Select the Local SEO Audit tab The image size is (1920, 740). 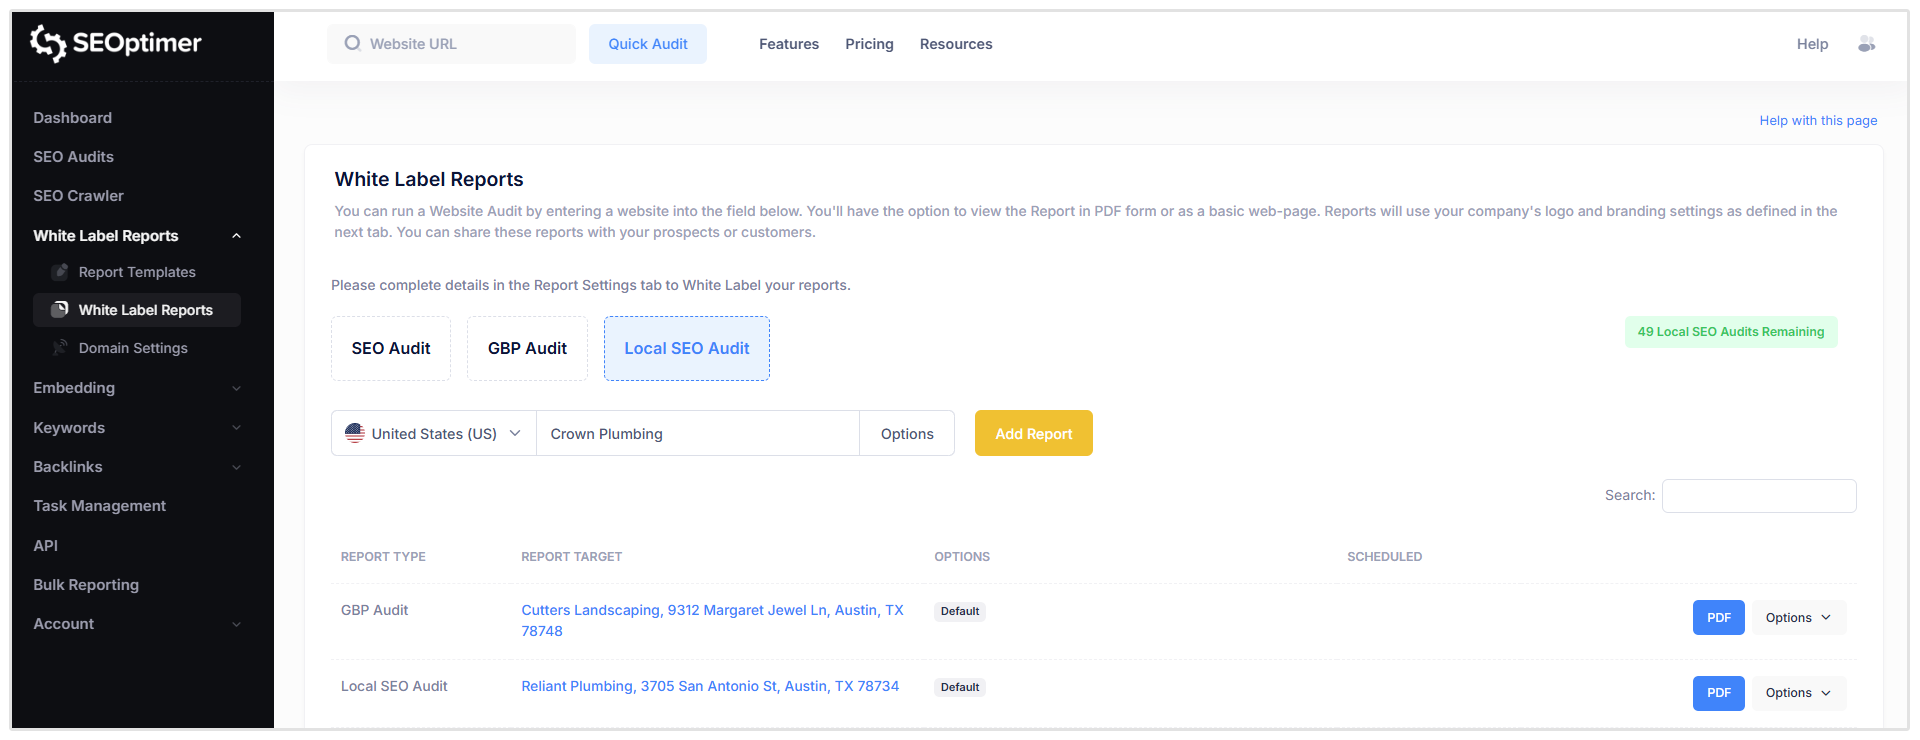(687, 348)
